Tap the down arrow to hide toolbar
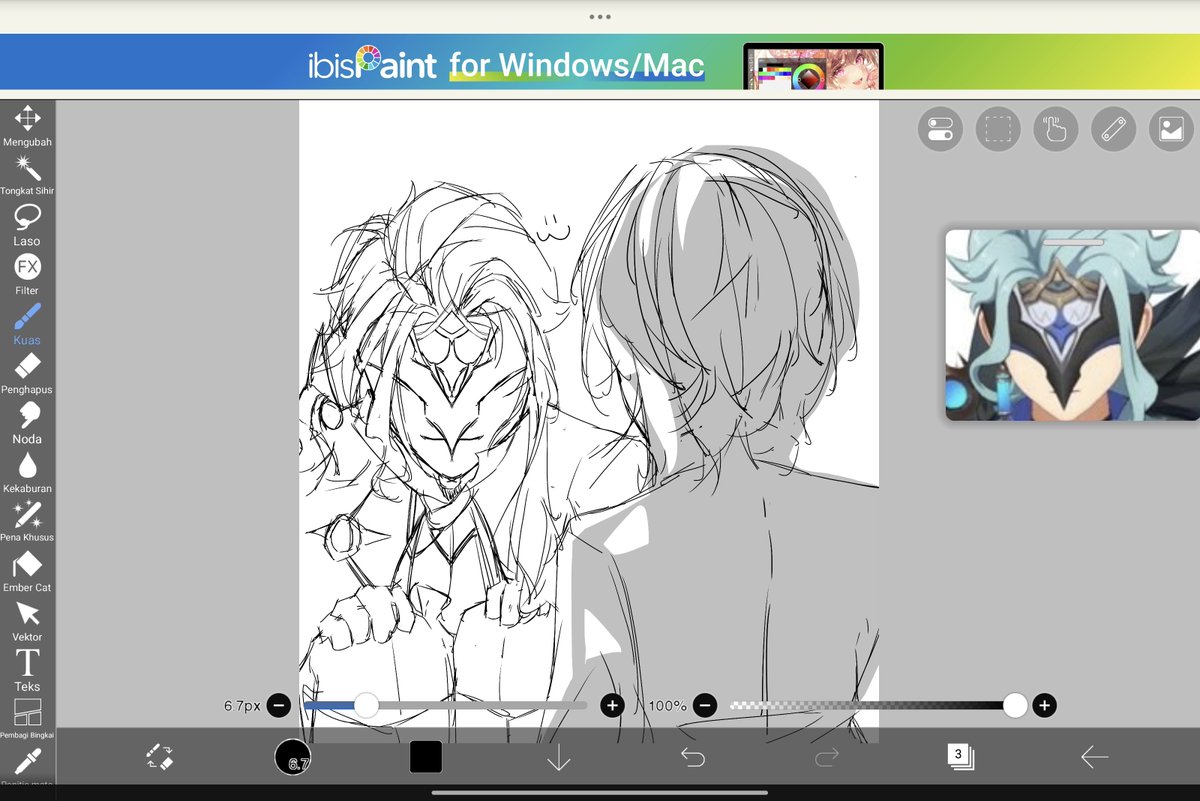Image resolution: width=1200 pixels, height=801 pixels. tap(559, 757)
